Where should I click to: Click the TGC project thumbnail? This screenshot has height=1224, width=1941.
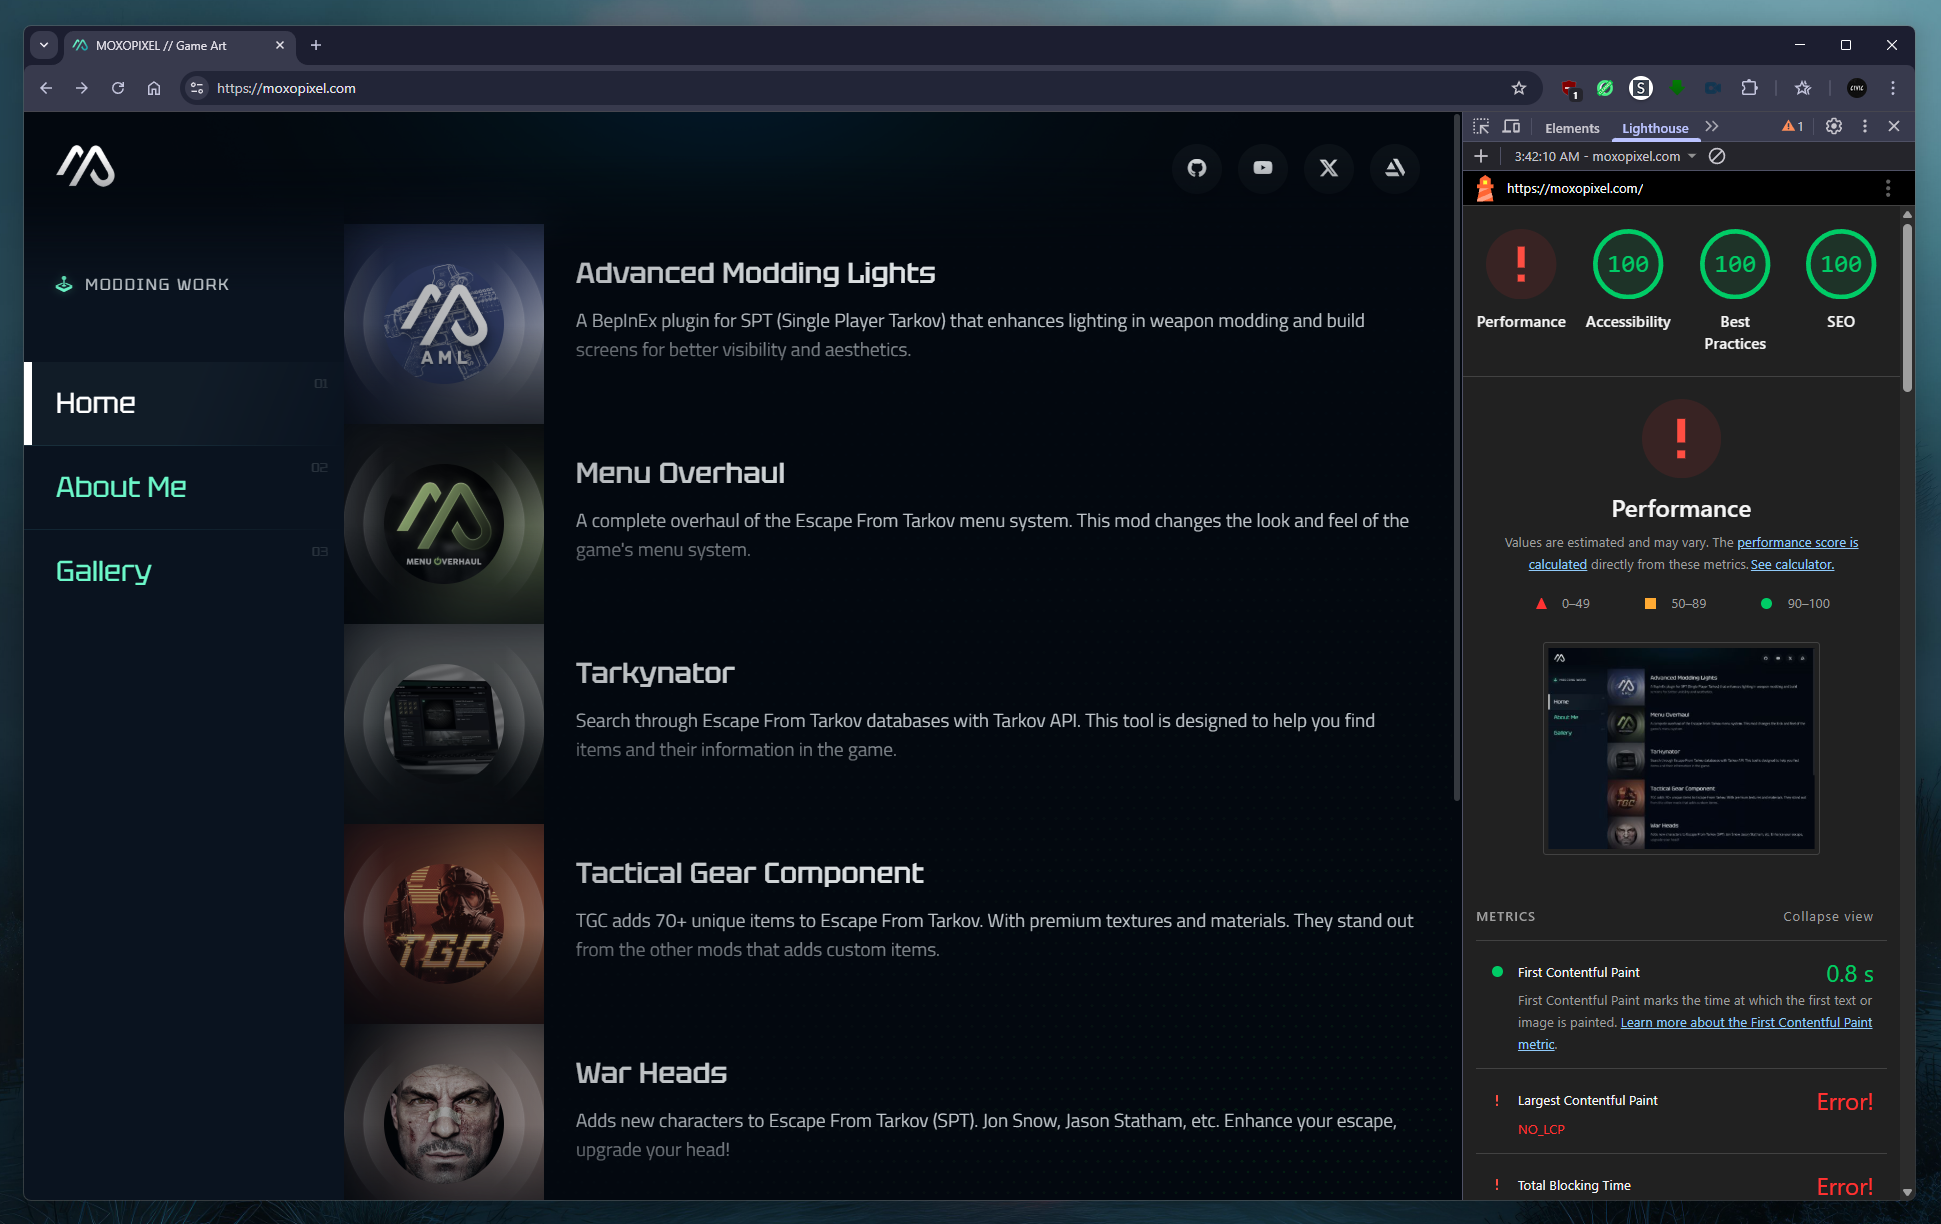pyautogui.click(x=444, y=924)
